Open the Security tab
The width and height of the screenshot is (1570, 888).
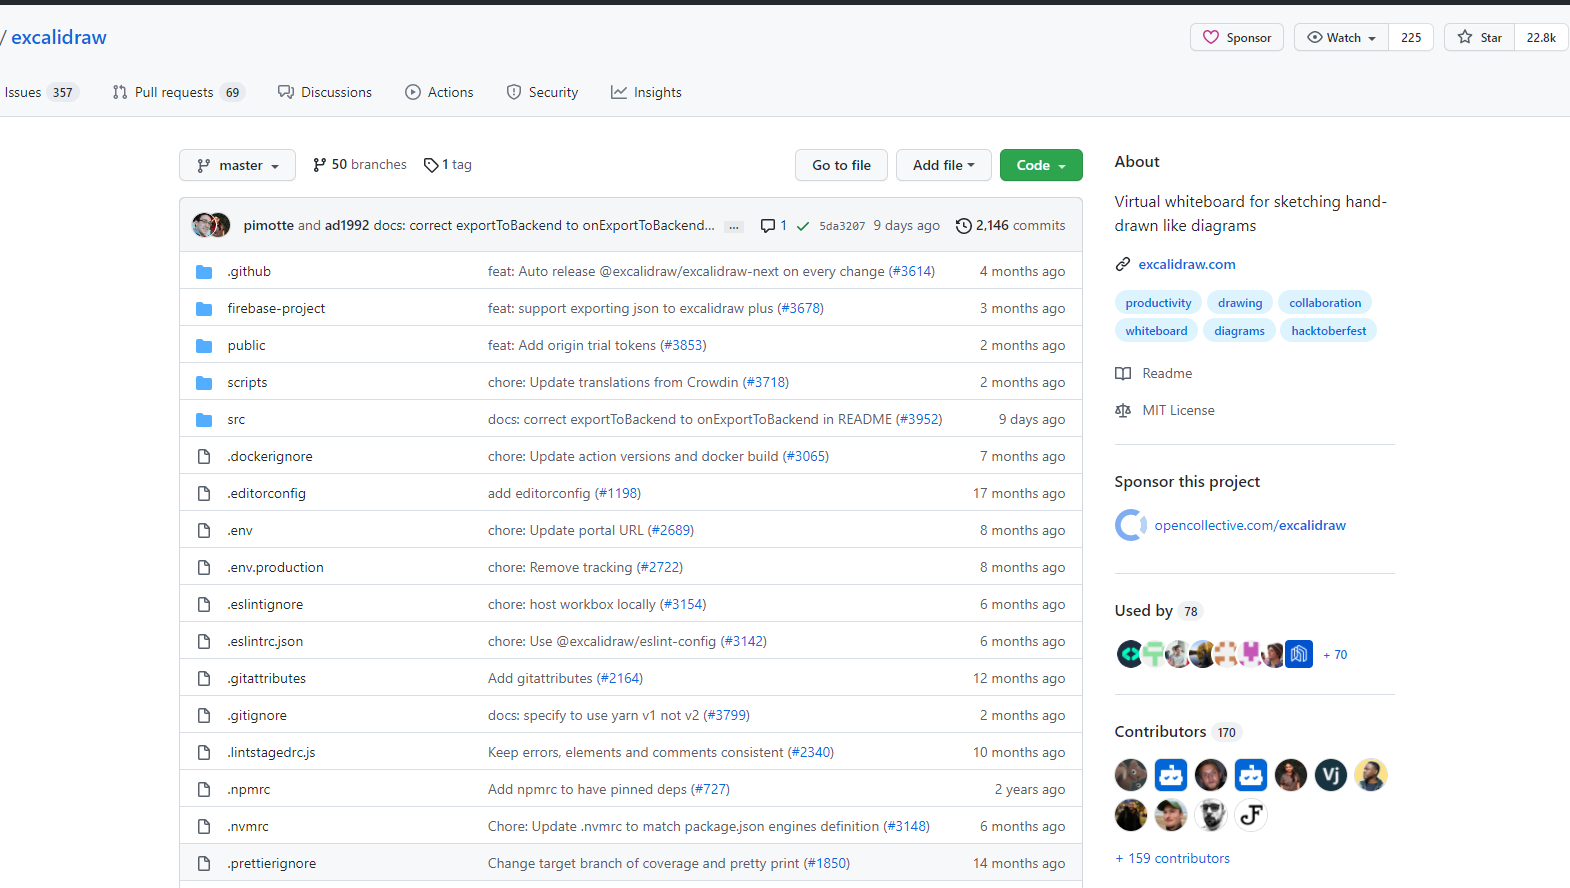click(542, 92)
